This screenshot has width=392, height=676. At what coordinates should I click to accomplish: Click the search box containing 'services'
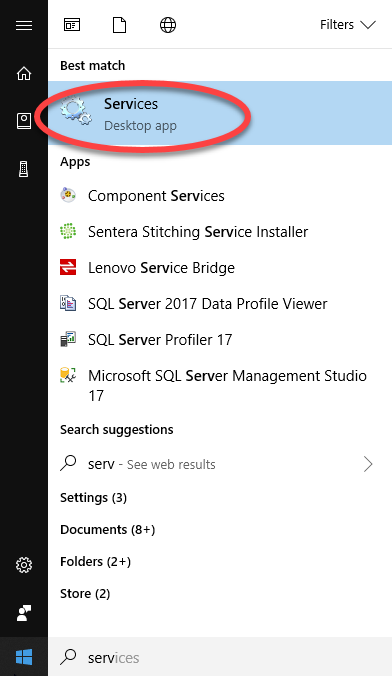click(x=220, y=657)
